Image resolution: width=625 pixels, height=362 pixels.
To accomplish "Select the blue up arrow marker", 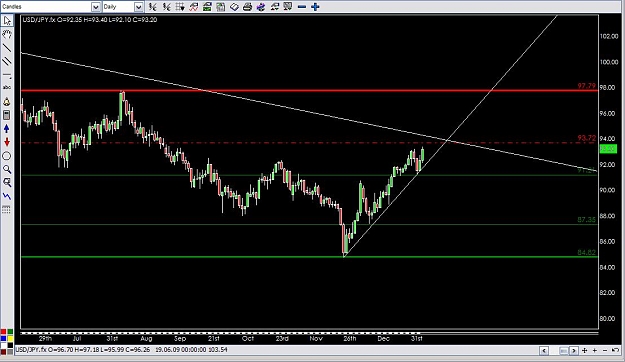I will [x=7, y=128].
